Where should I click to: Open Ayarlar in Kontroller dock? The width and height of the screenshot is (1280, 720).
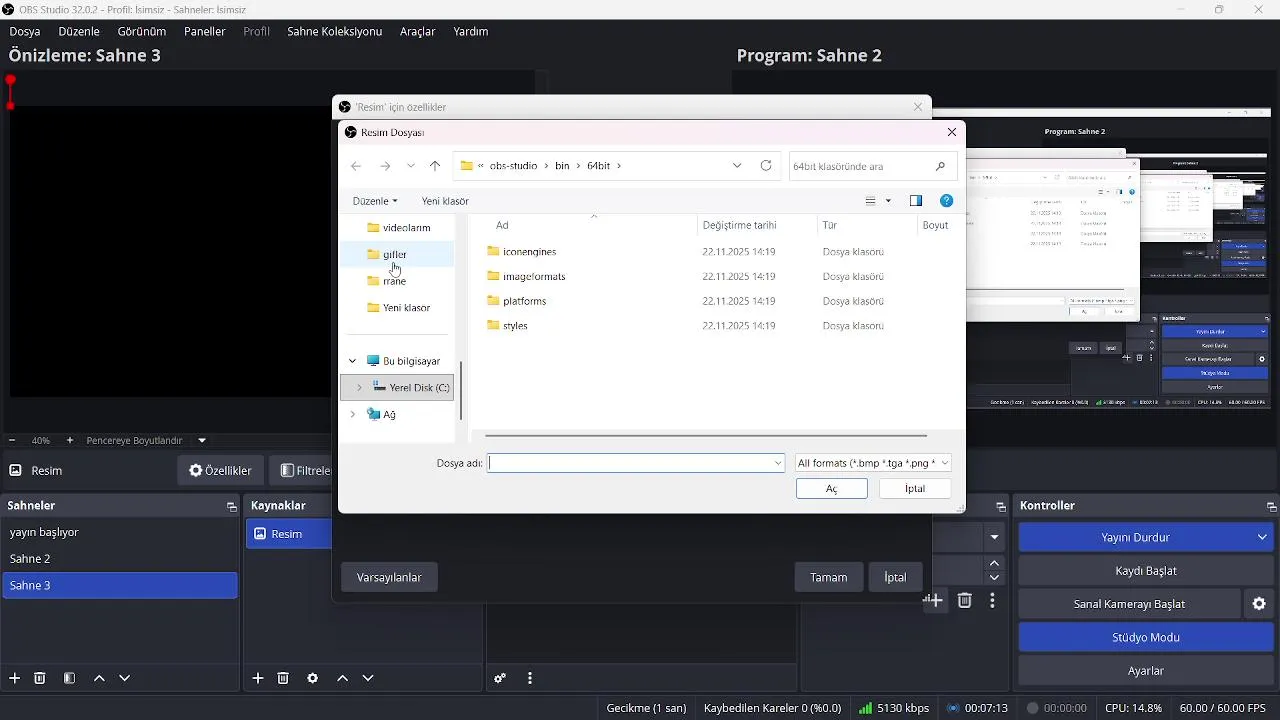coord(1146,671)
